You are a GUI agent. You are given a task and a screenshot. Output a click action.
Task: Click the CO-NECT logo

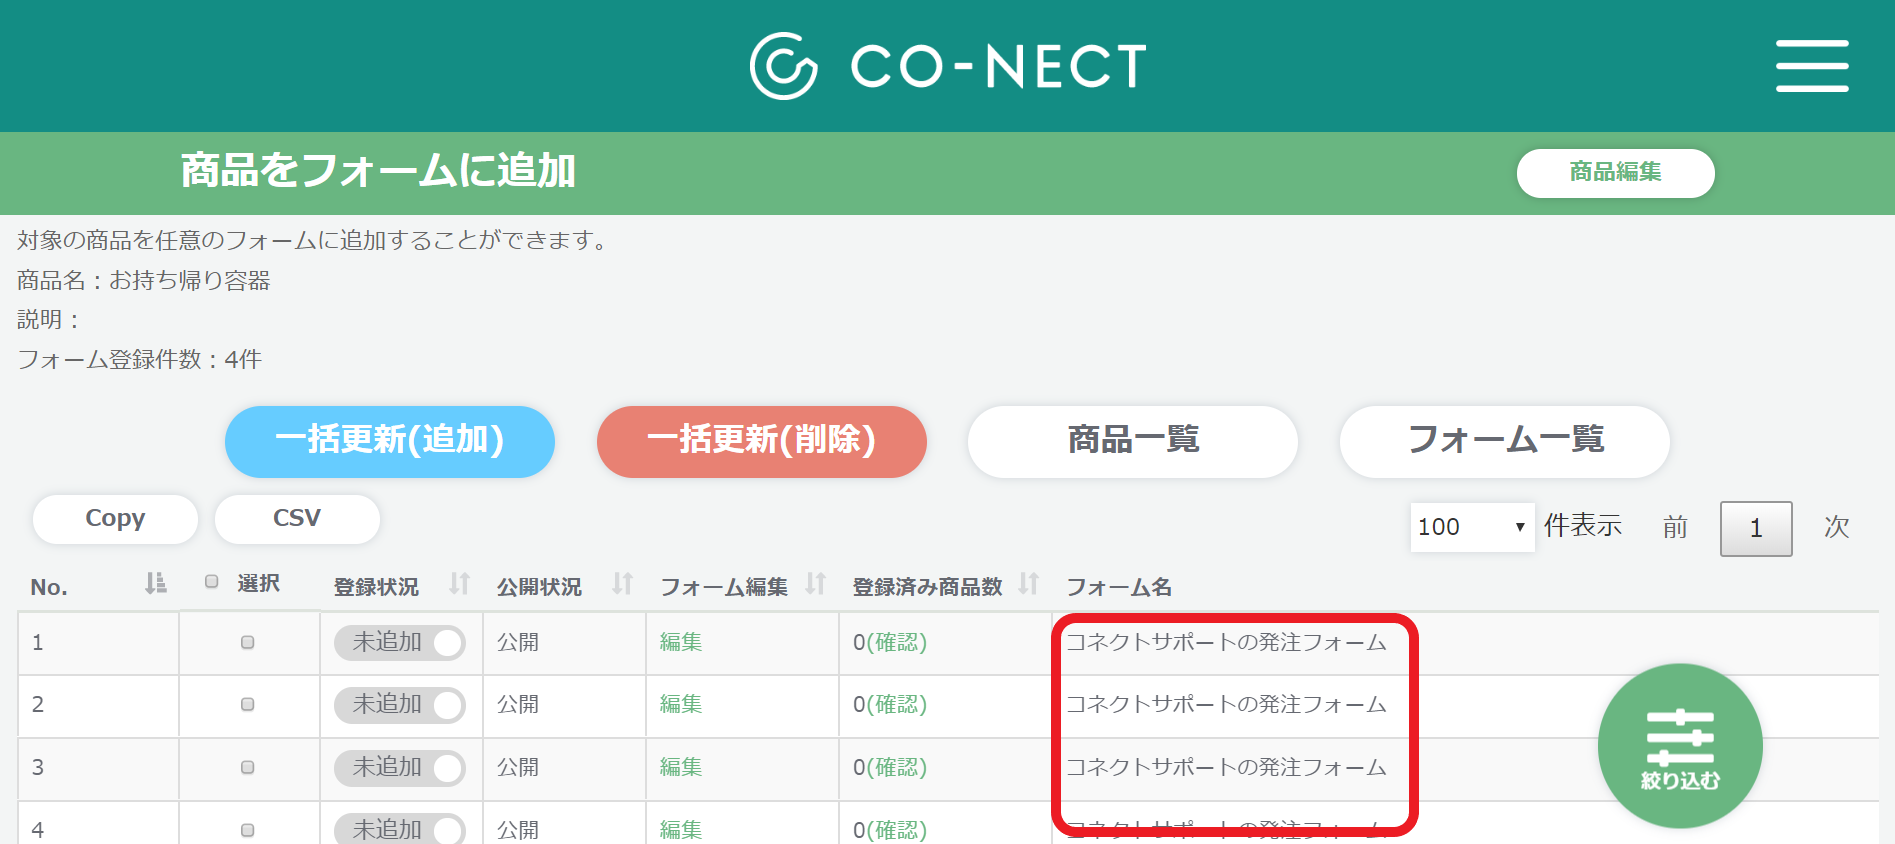pos(948,66)
